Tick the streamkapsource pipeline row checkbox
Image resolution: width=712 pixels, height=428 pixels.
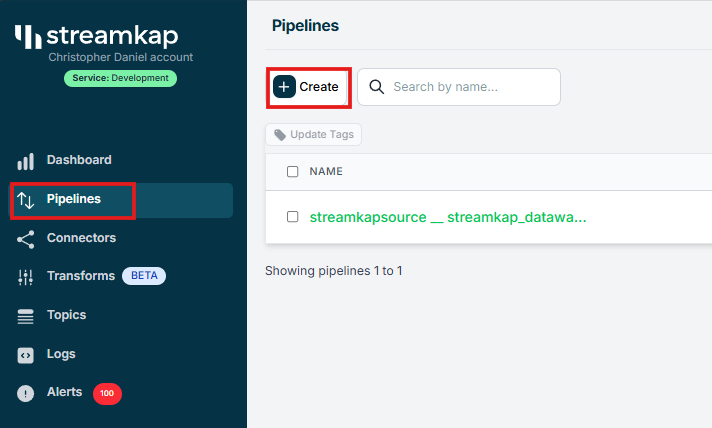point(292,216)
